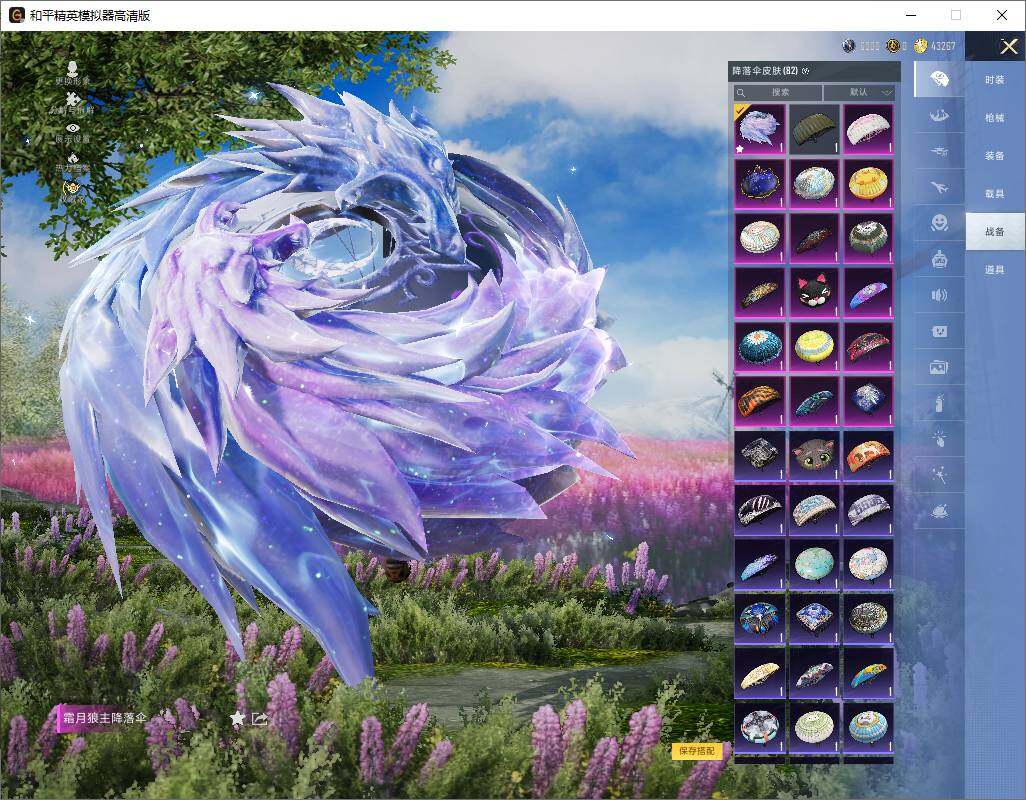The width and height of the screenshot is (1026, 800).
Task: Select the airplane category icon in sidebar
Action: [939, 186]
